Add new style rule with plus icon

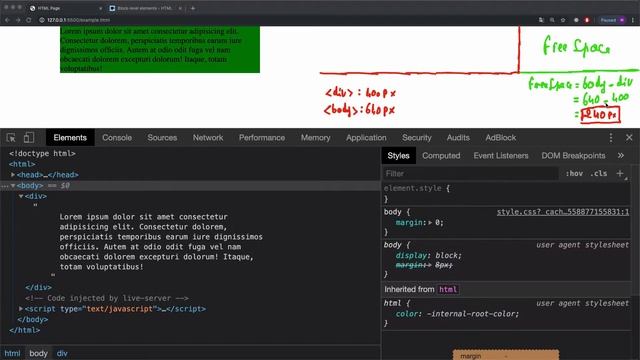tap(620, 174)
